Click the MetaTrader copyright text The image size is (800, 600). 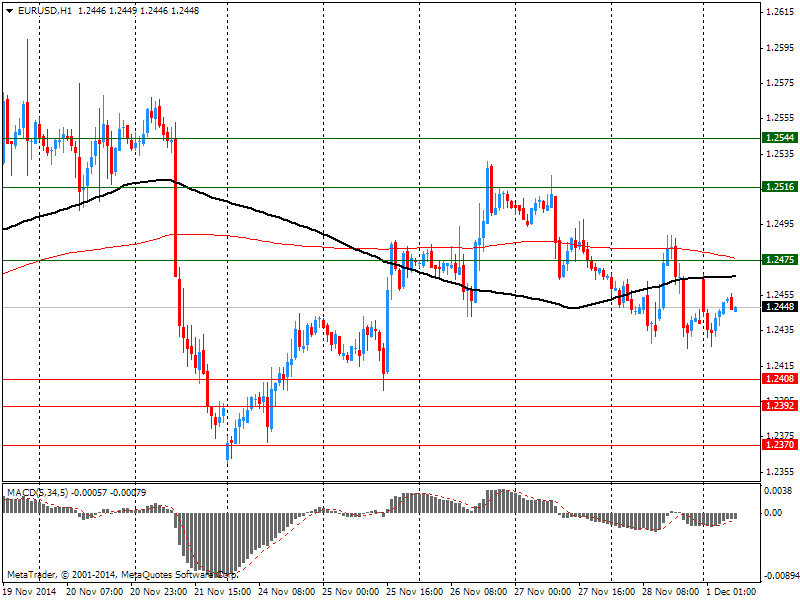point(122,575)
